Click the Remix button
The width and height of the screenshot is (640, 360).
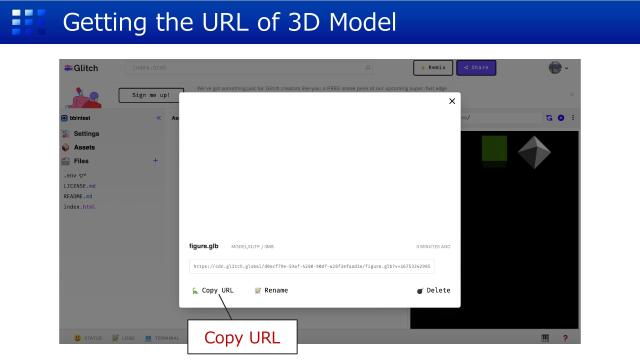(x=433, y=68)
